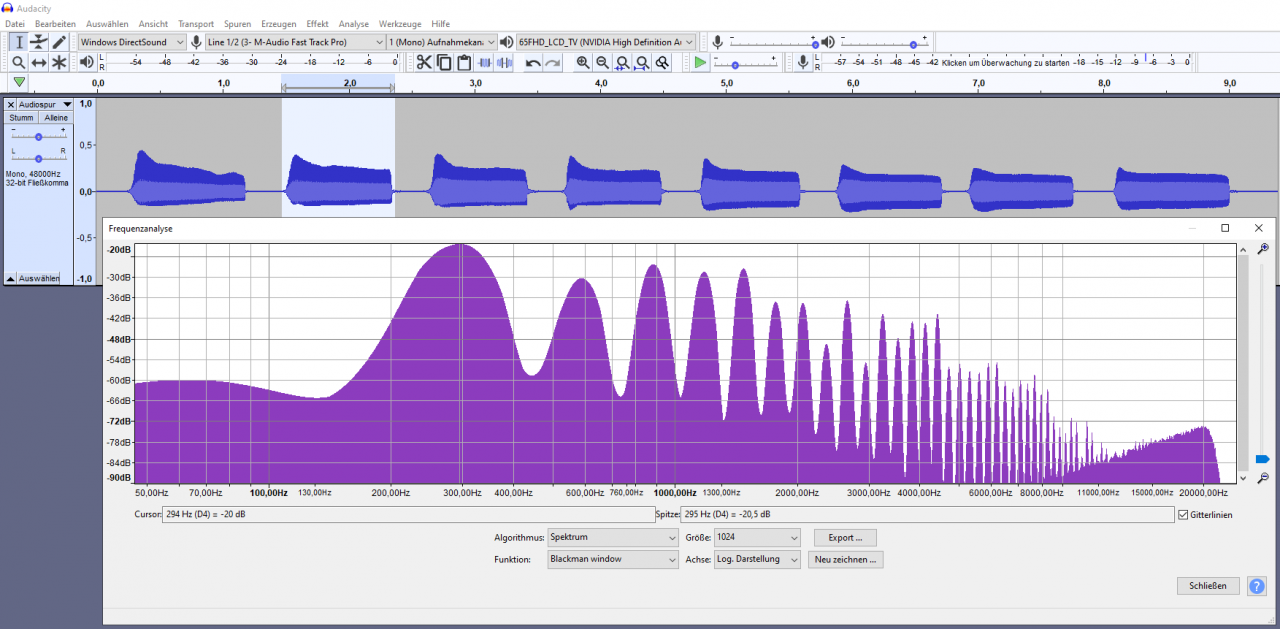
Task: Open Funktion Blackman window dropdown
Action: (x=612, y=559)
